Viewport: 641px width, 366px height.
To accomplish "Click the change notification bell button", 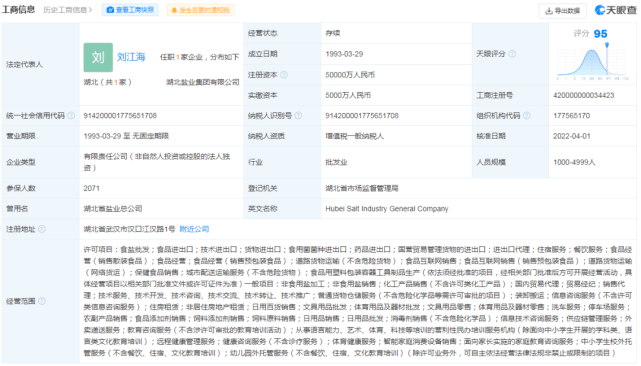I will point(201,10).
